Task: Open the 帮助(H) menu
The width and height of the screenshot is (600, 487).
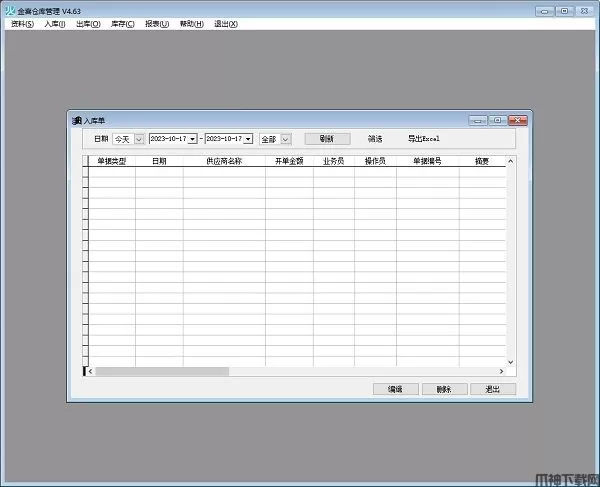Action: [x=191, y=24]
